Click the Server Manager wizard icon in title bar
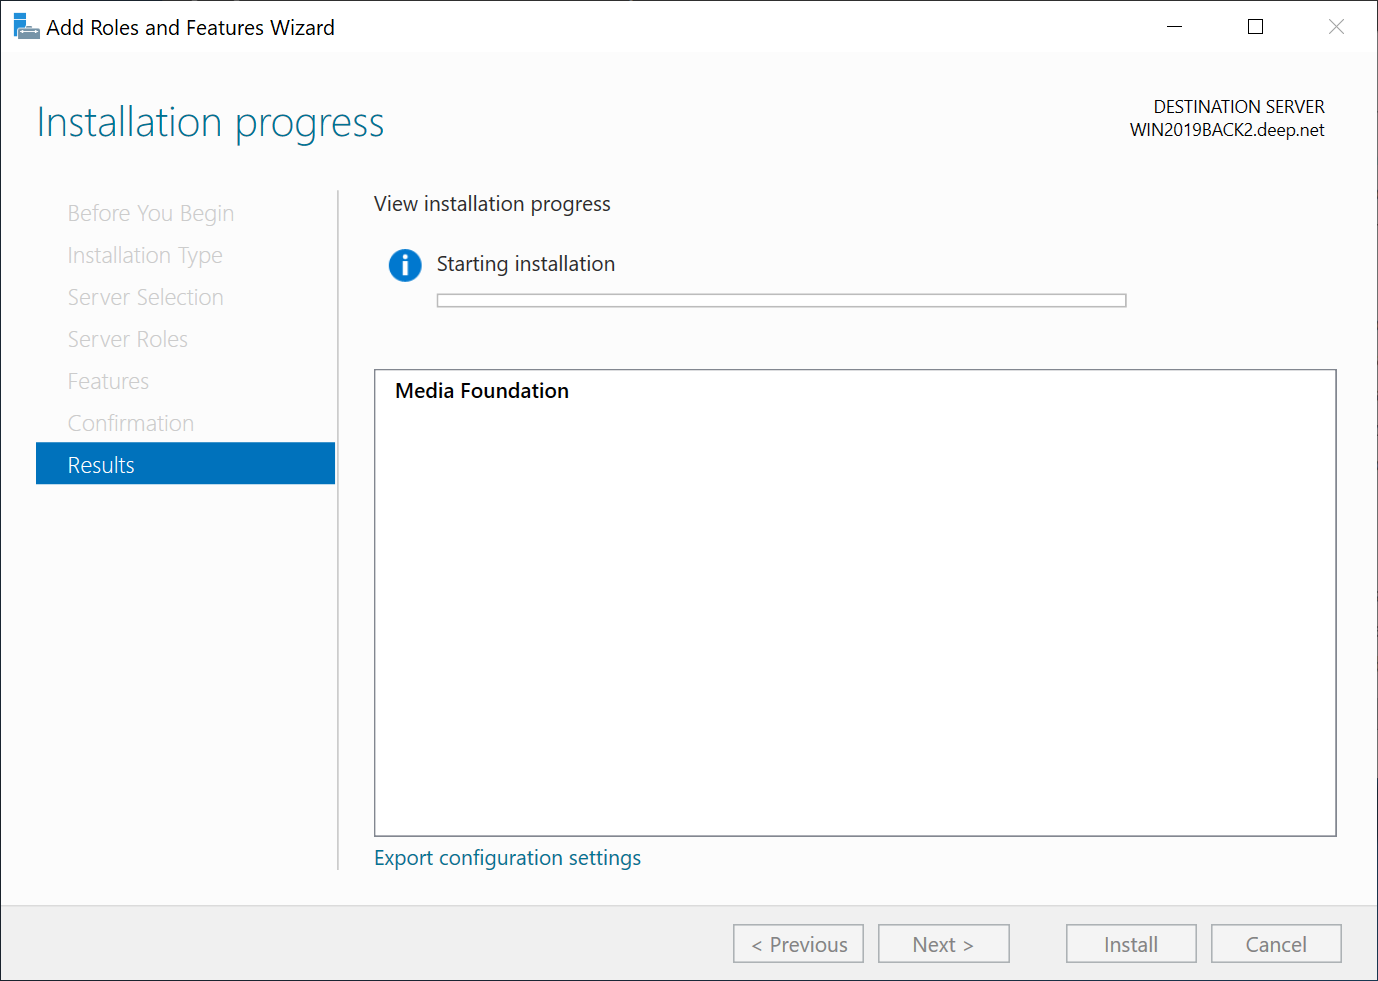1378x981 pixels. pos(26,27)
